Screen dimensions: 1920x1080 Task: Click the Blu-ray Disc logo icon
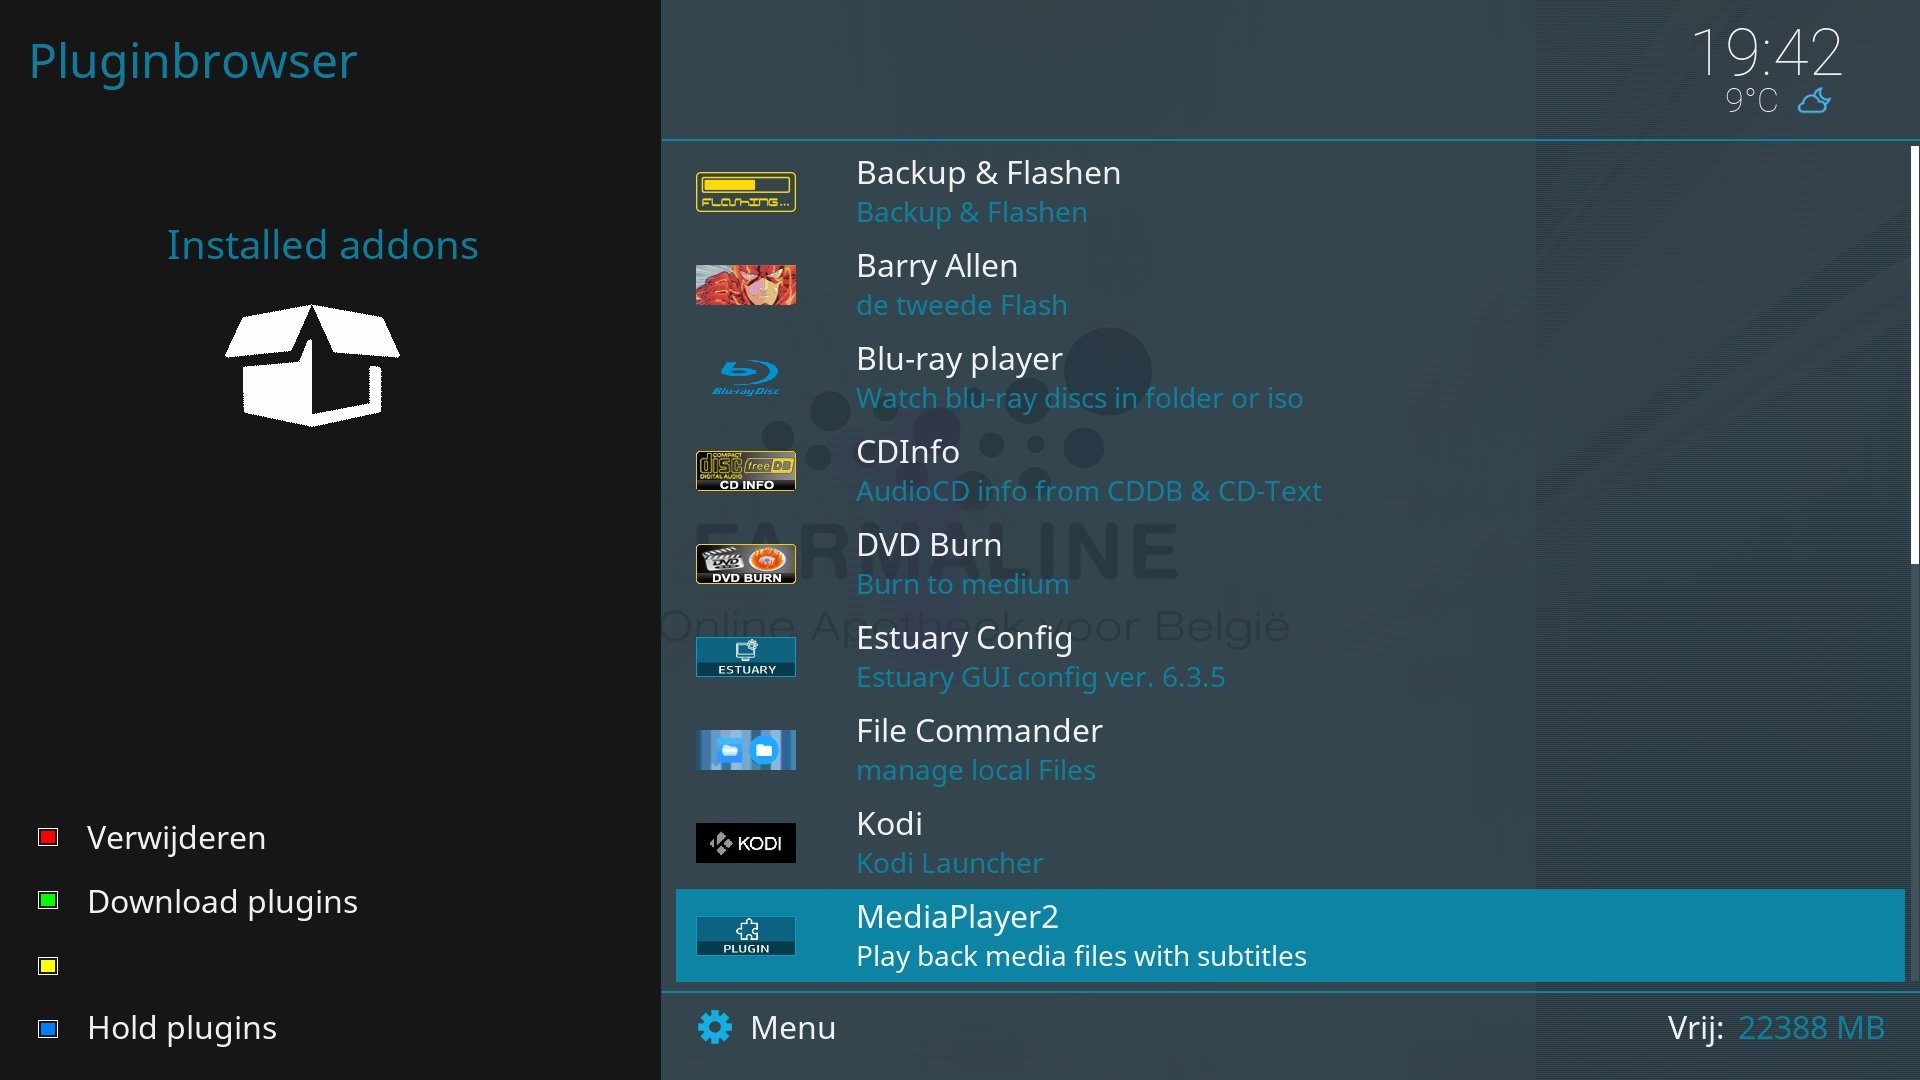click(x=746, y=378)
